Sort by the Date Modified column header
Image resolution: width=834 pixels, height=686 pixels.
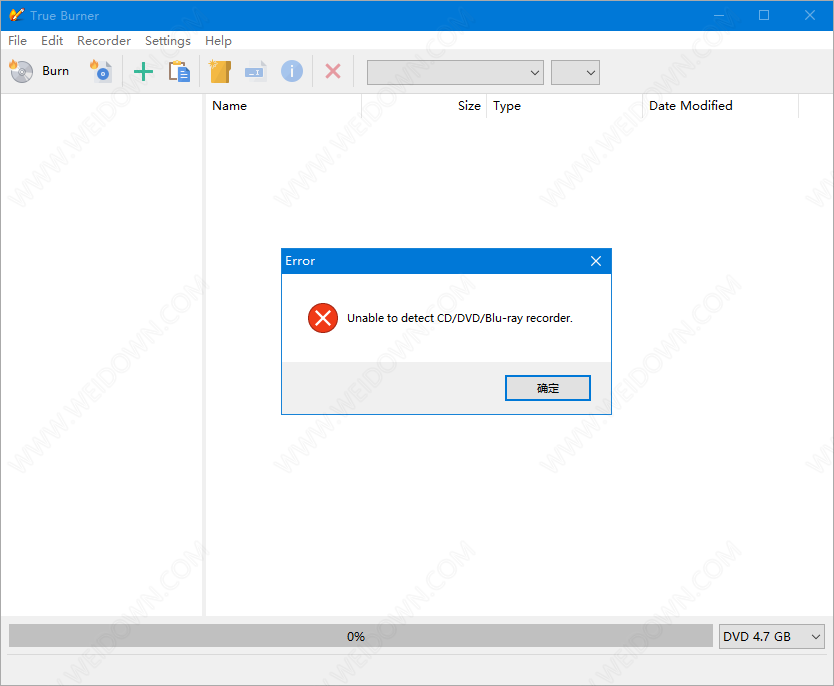719,106
